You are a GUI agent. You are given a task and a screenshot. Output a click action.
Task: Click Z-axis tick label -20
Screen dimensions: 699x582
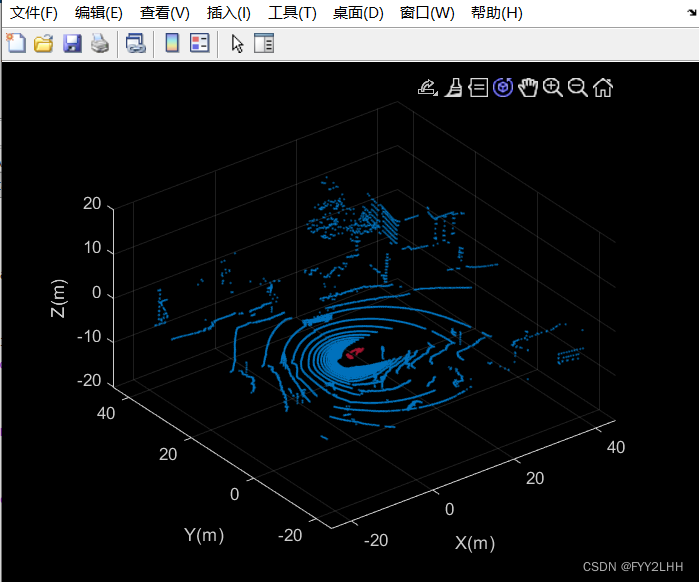click(x=89, y=381)
